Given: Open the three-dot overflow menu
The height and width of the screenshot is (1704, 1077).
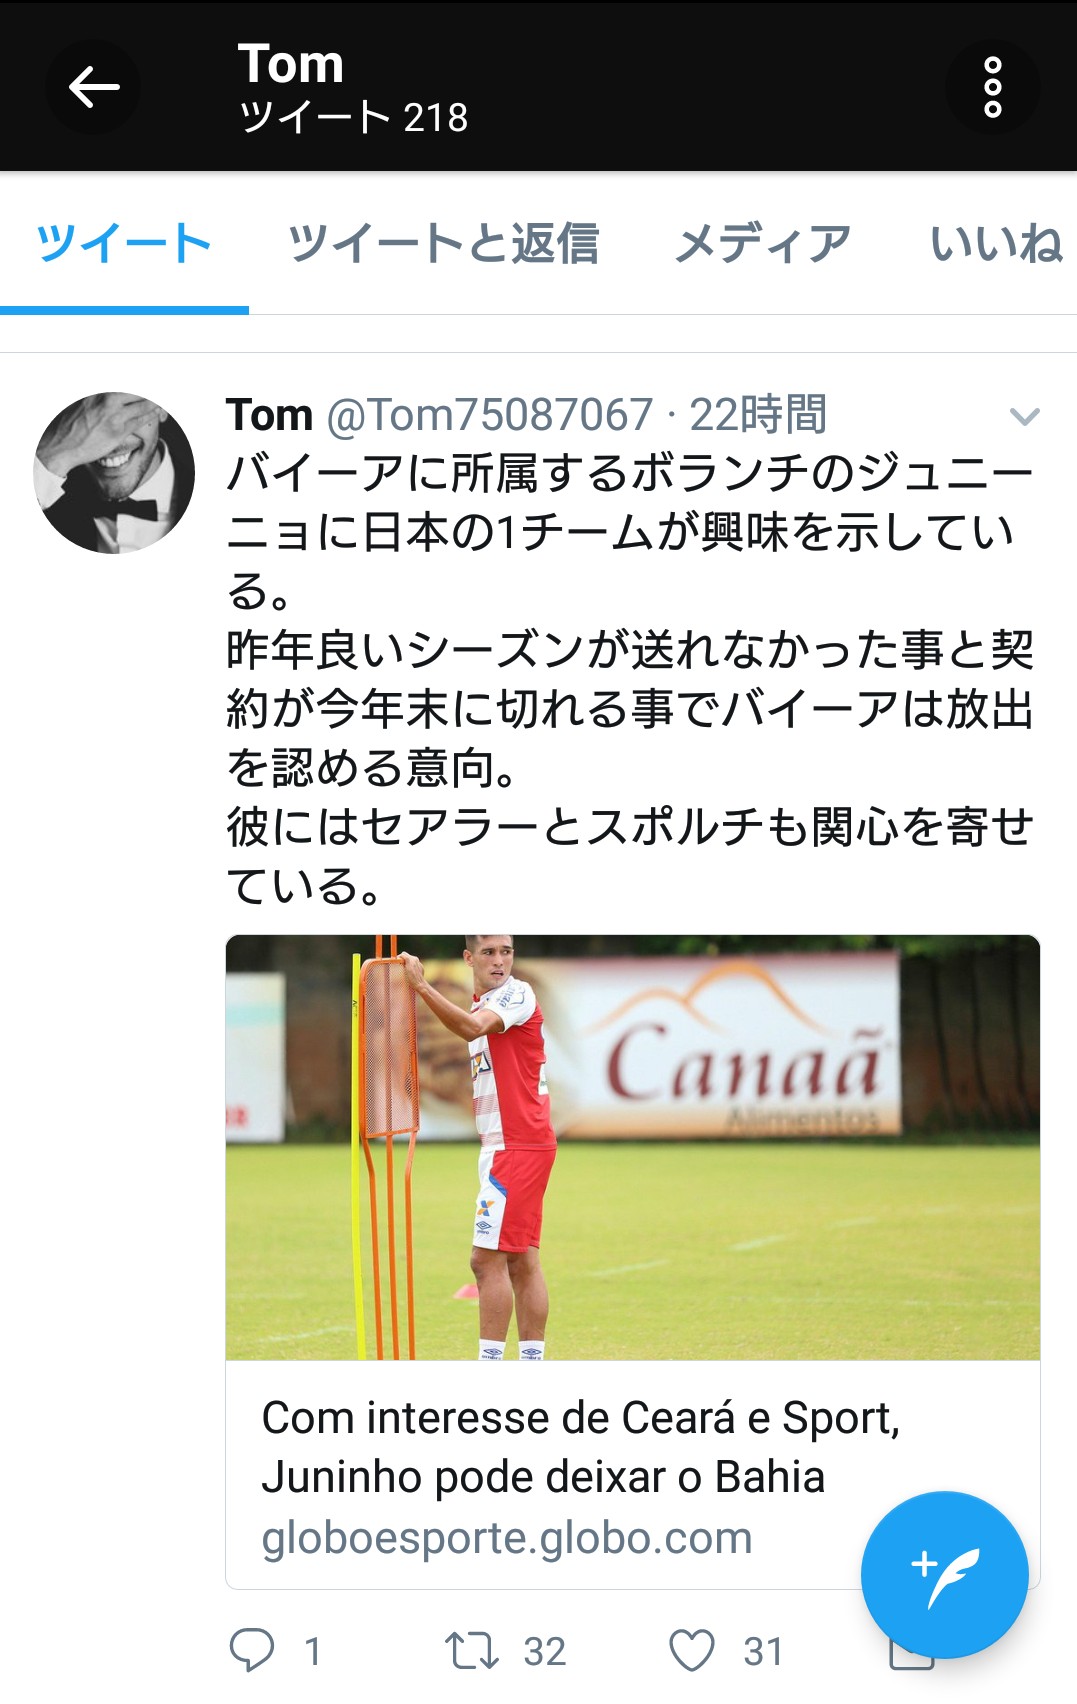Looking at the screenshot, I should point(992,87).
